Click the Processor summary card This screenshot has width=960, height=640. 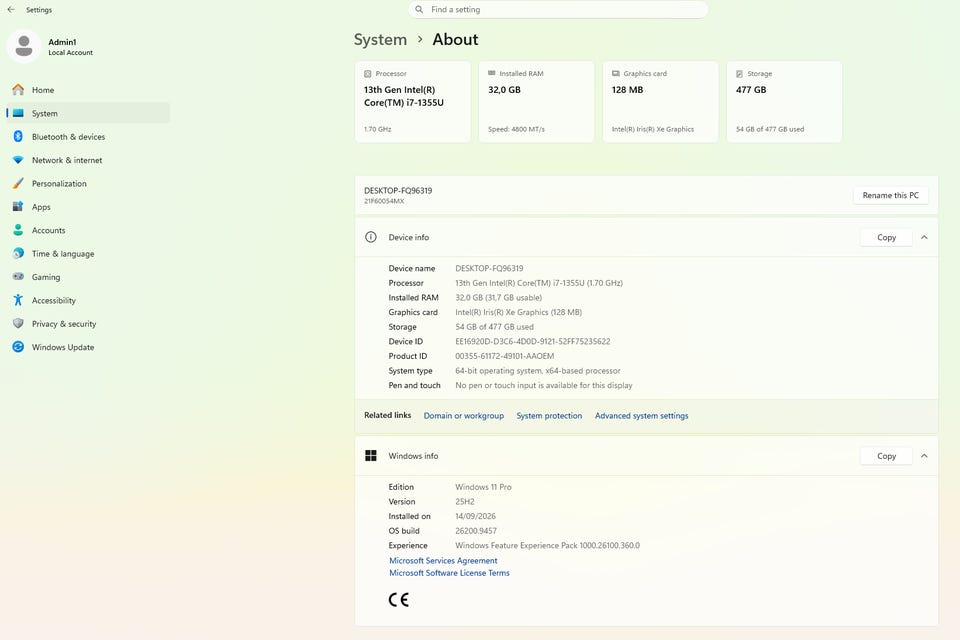[413, 102]
